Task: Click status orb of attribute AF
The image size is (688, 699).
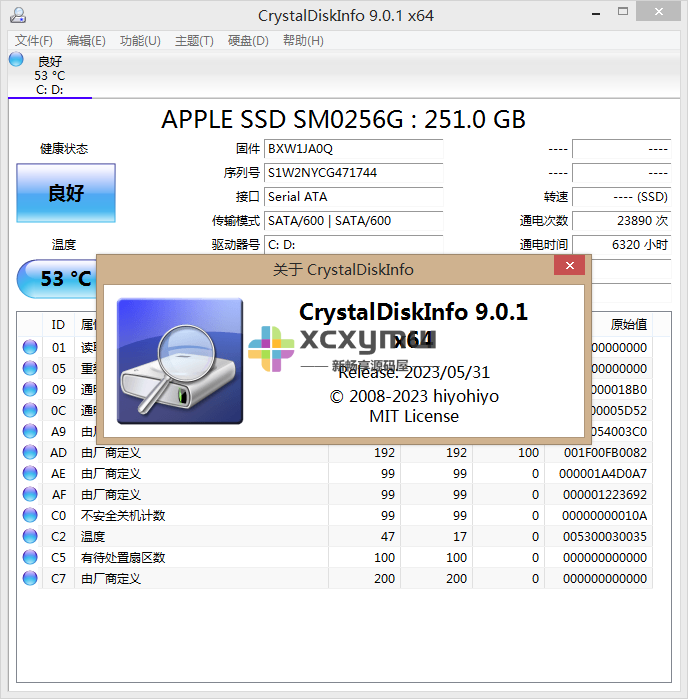Action: pyautogui.click(x=30, y=494)
